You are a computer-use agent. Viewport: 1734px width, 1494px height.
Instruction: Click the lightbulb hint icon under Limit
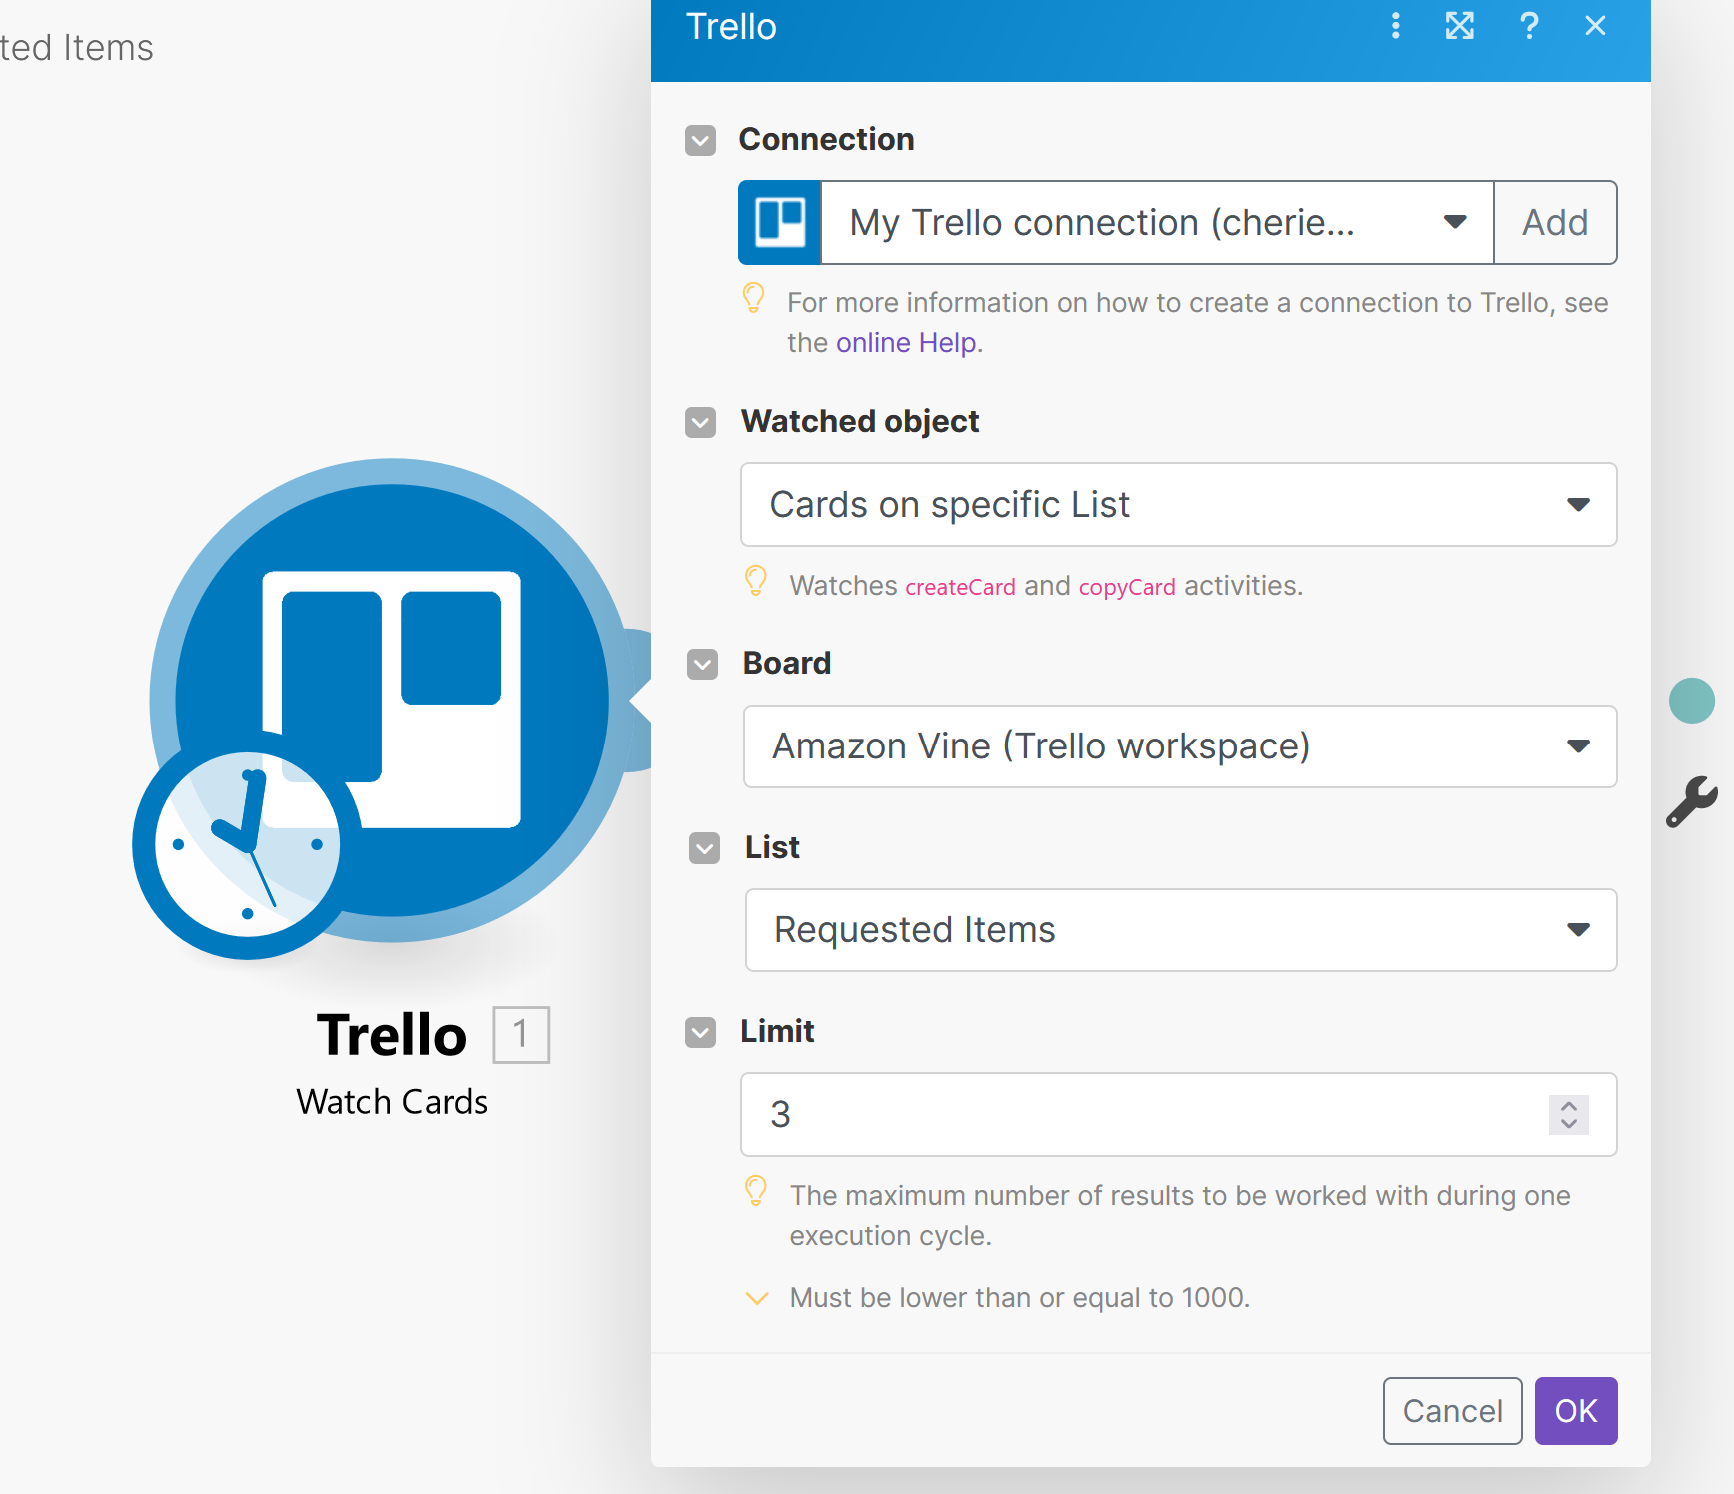(756, 1191)
